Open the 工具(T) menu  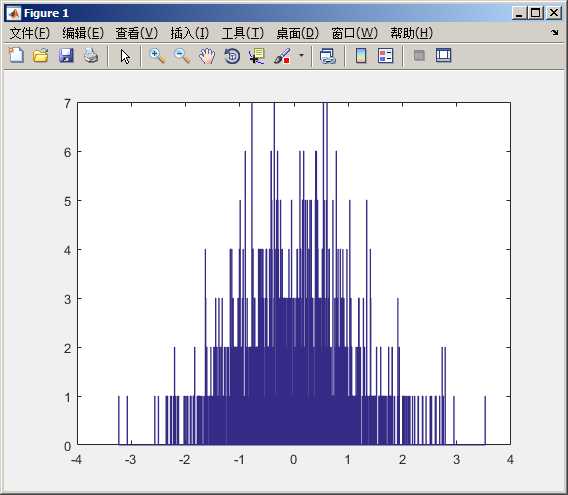tap(243, 33)
